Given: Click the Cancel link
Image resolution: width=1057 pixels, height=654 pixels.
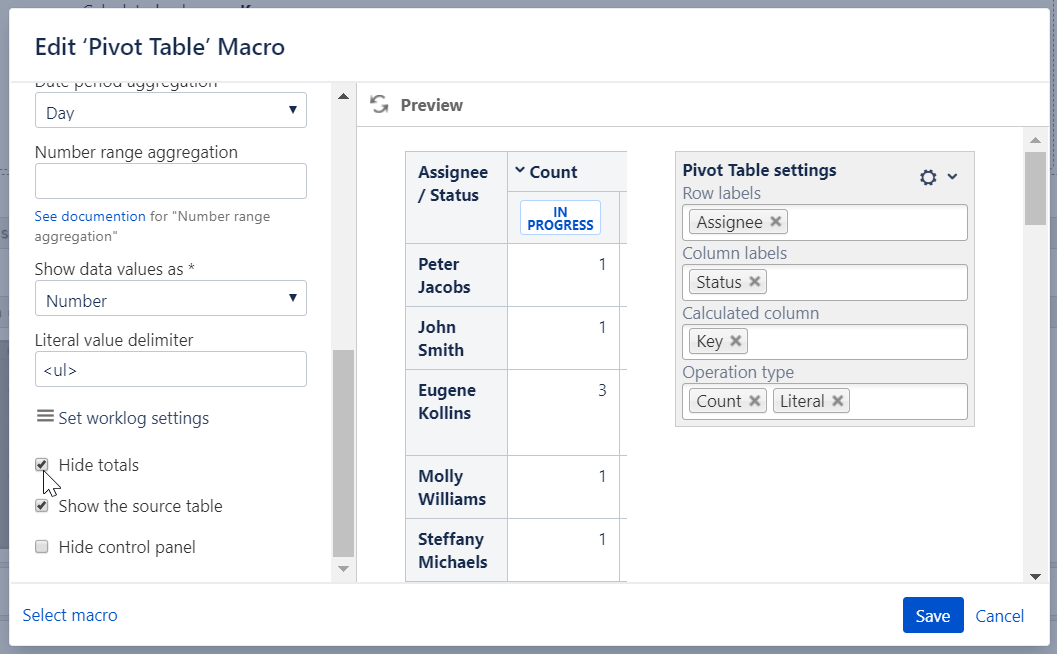Looking at the screenshot, I should pyautogui.click(x=999, y=616).
